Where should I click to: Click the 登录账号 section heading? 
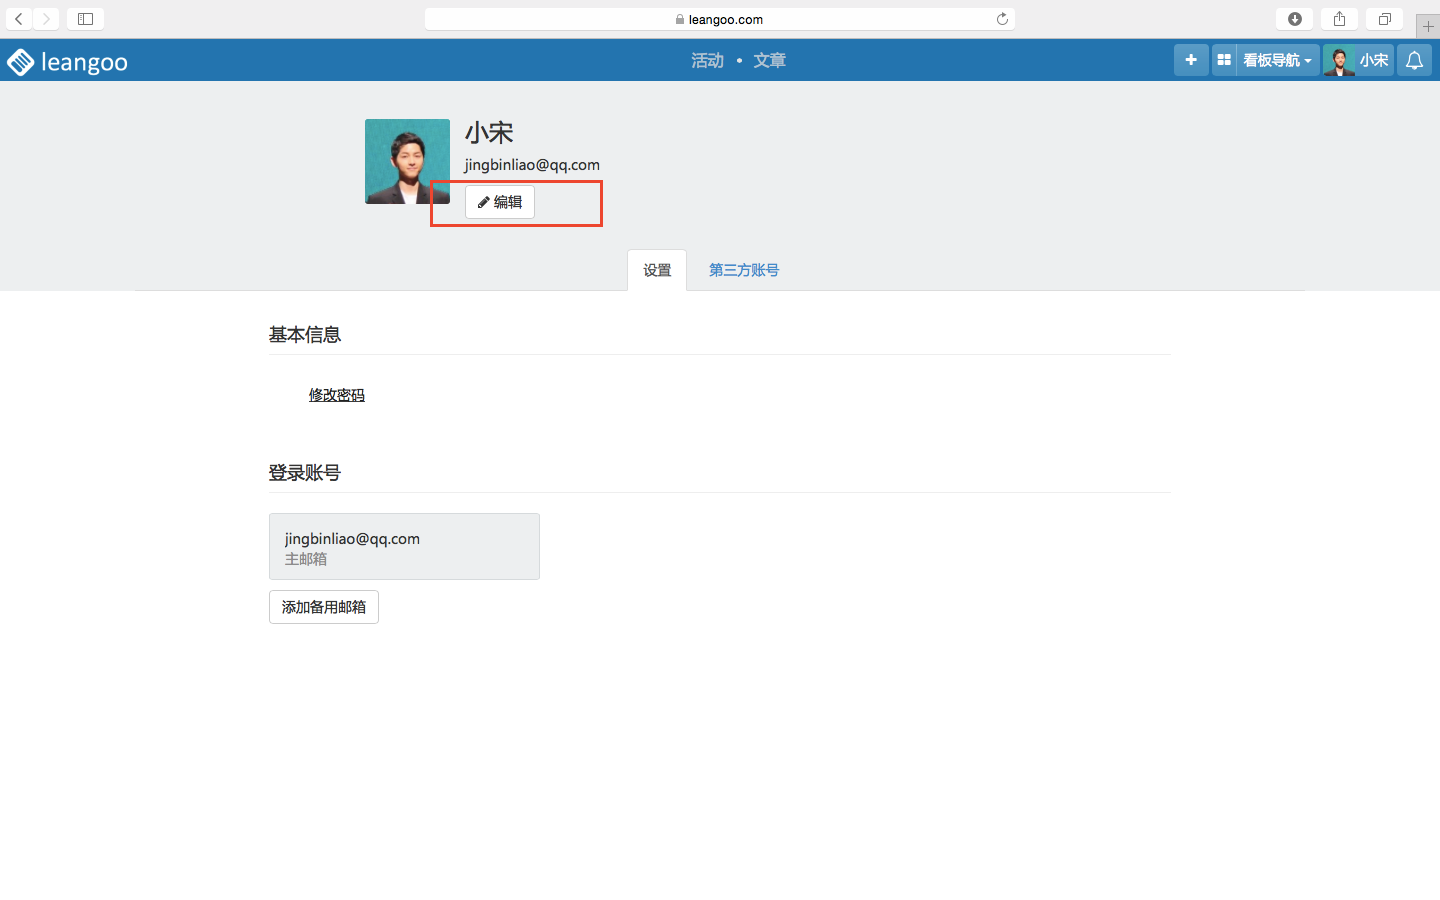(305, 473)
